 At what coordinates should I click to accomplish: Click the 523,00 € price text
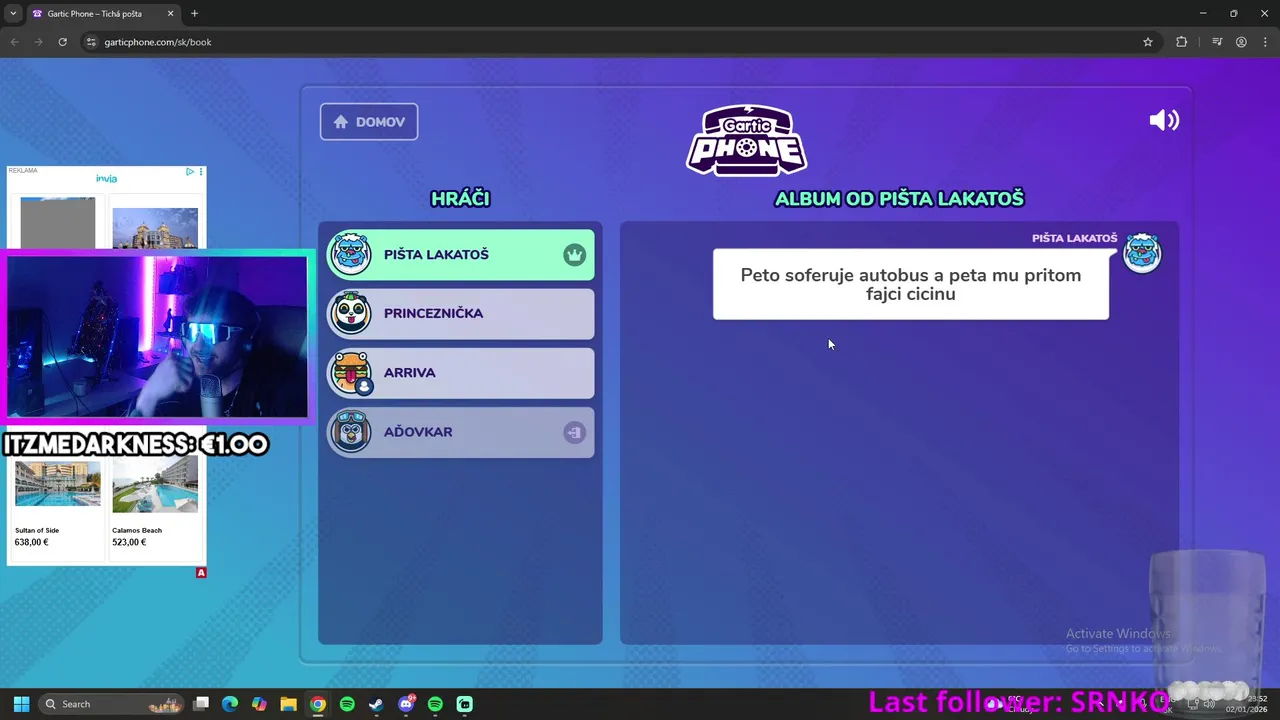[x=129, y=542]
